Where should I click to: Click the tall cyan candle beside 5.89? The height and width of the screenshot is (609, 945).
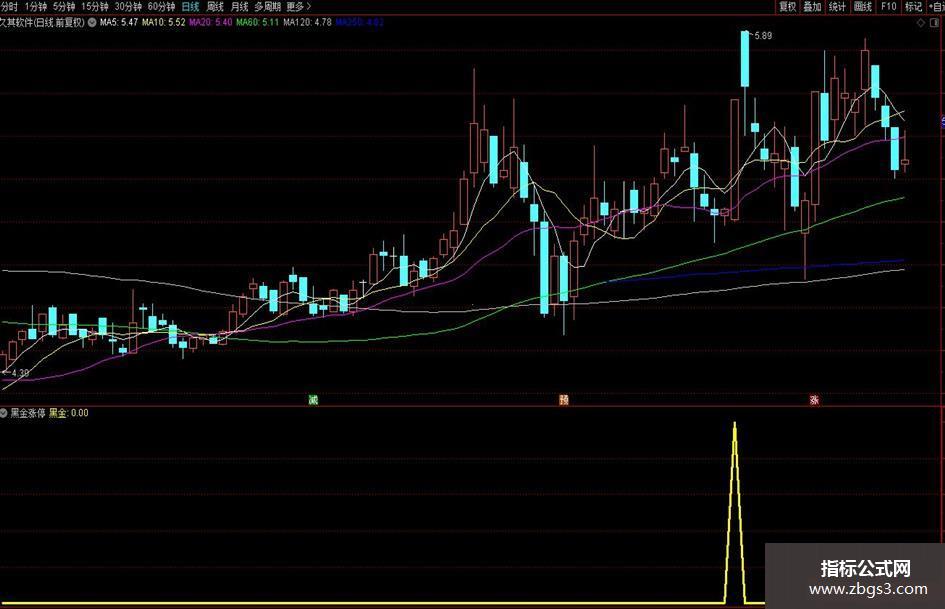tap(745, 59)
